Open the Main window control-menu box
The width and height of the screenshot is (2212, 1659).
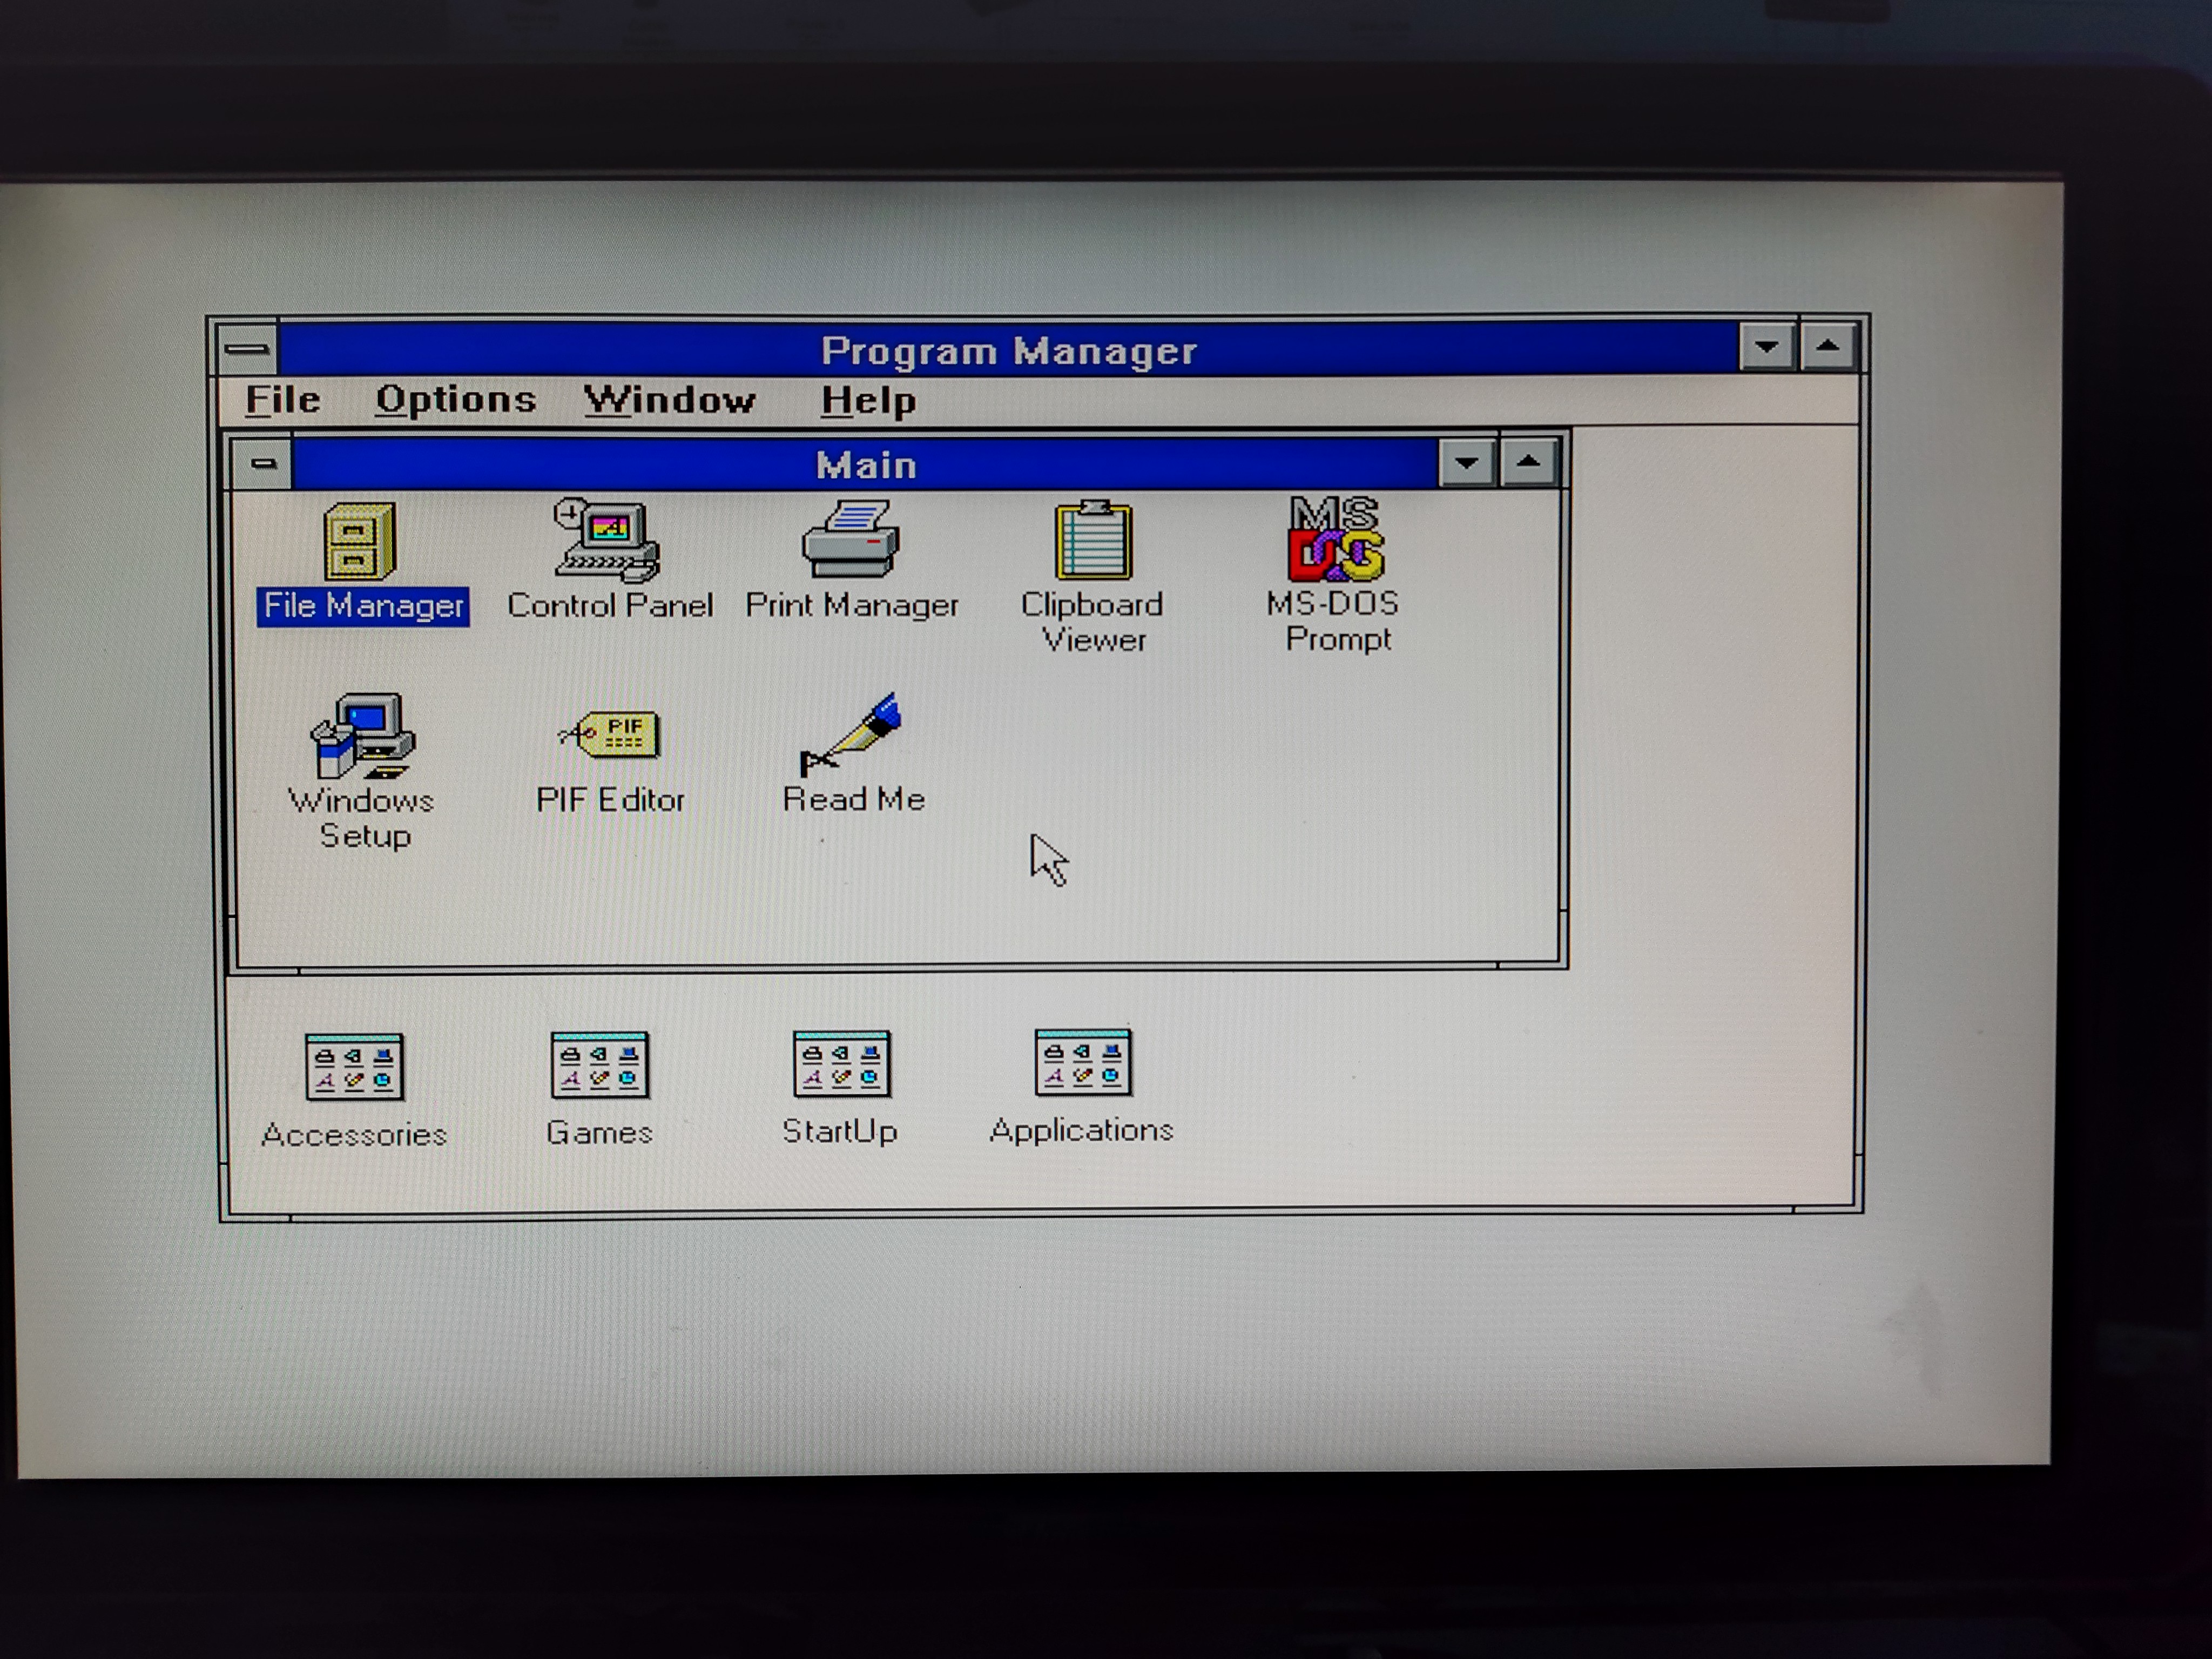263,464
